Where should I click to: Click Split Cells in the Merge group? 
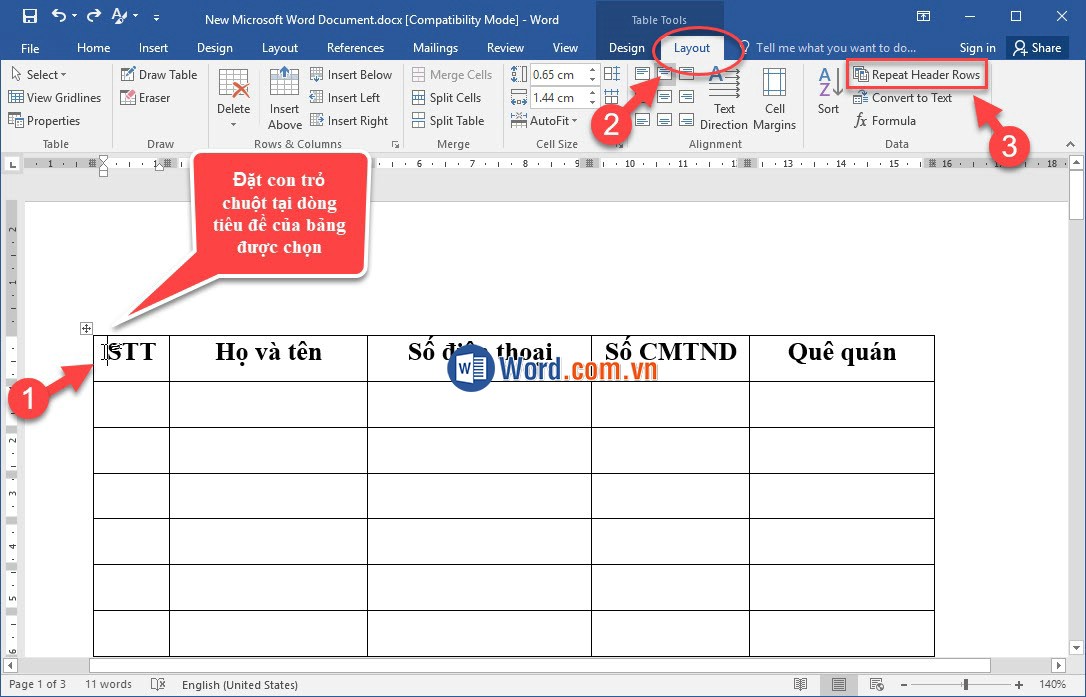coord(448,97)
